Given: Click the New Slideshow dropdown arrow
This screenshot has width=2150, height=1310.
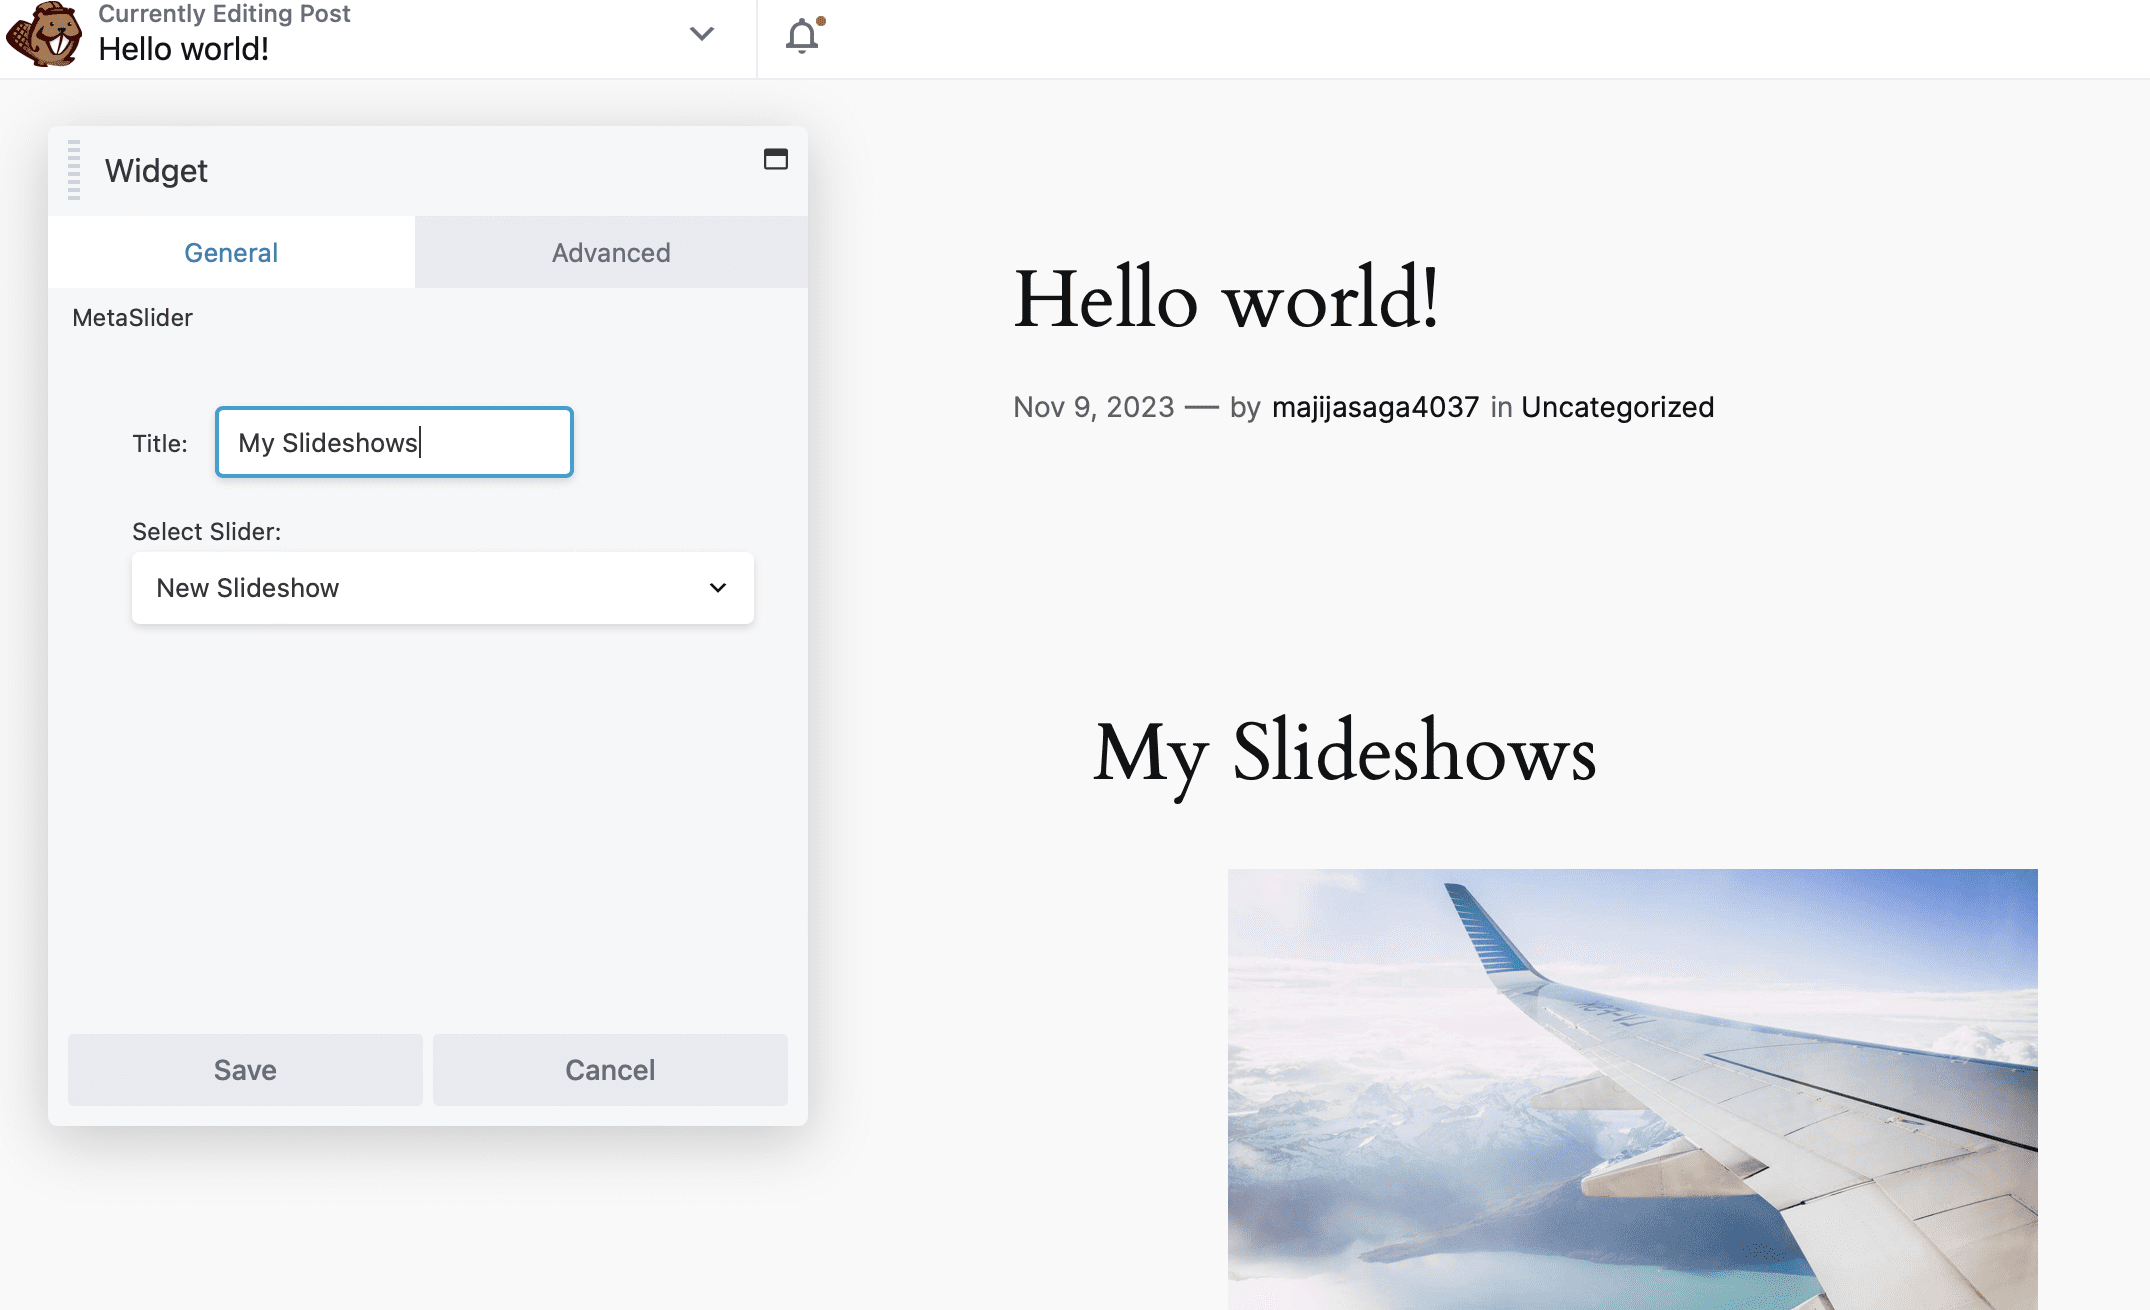Looking at the screenshot, I should coord(717,588).
